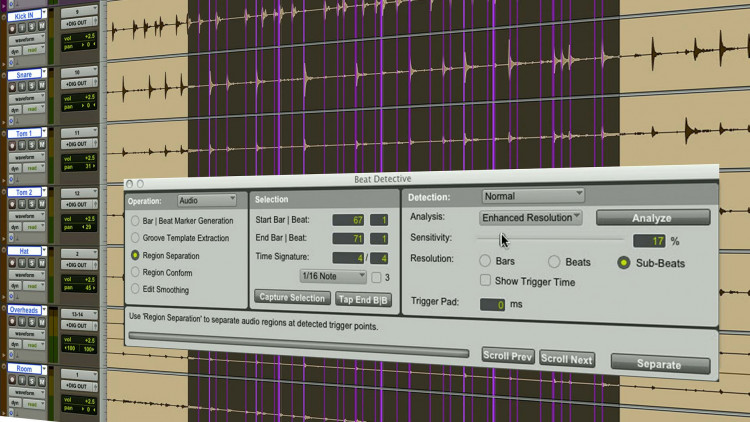The width and height of the screenshot is (750, 422).
Task: Record-enable the Tom 2 track
Action: [x=13, y=204]
